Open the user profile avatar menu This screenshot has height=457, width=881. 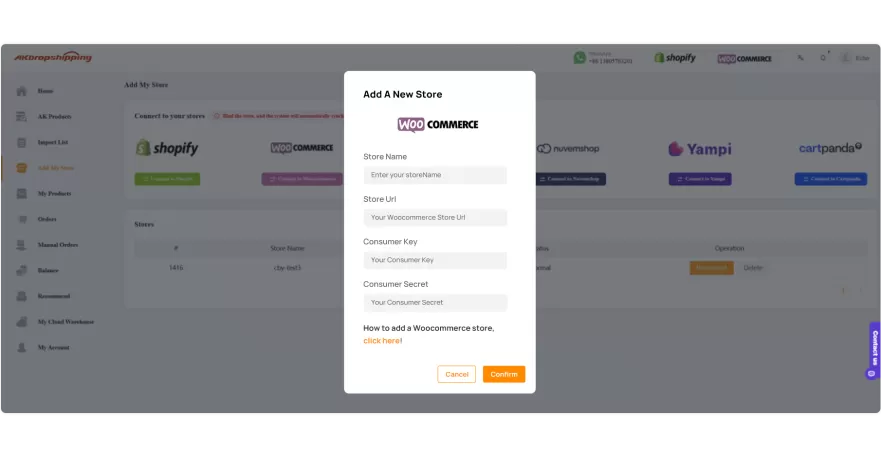[846, 58]
